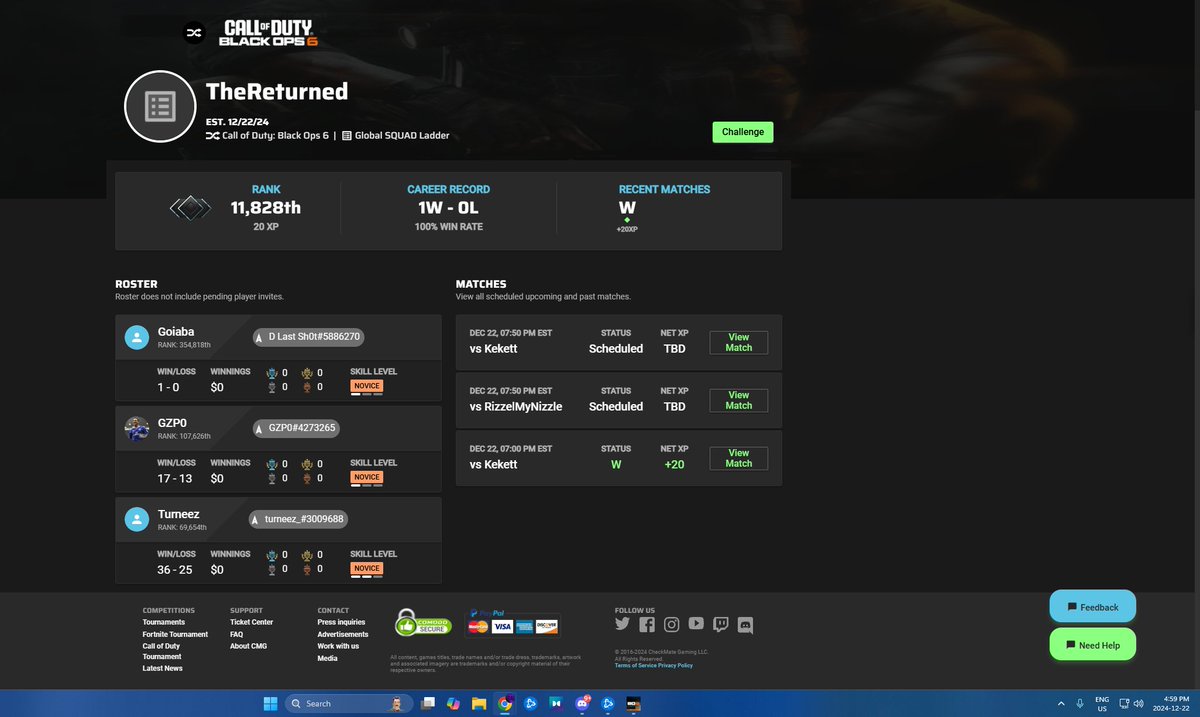View Match for 07:00 PM vs Kekett

click(739, 458)
